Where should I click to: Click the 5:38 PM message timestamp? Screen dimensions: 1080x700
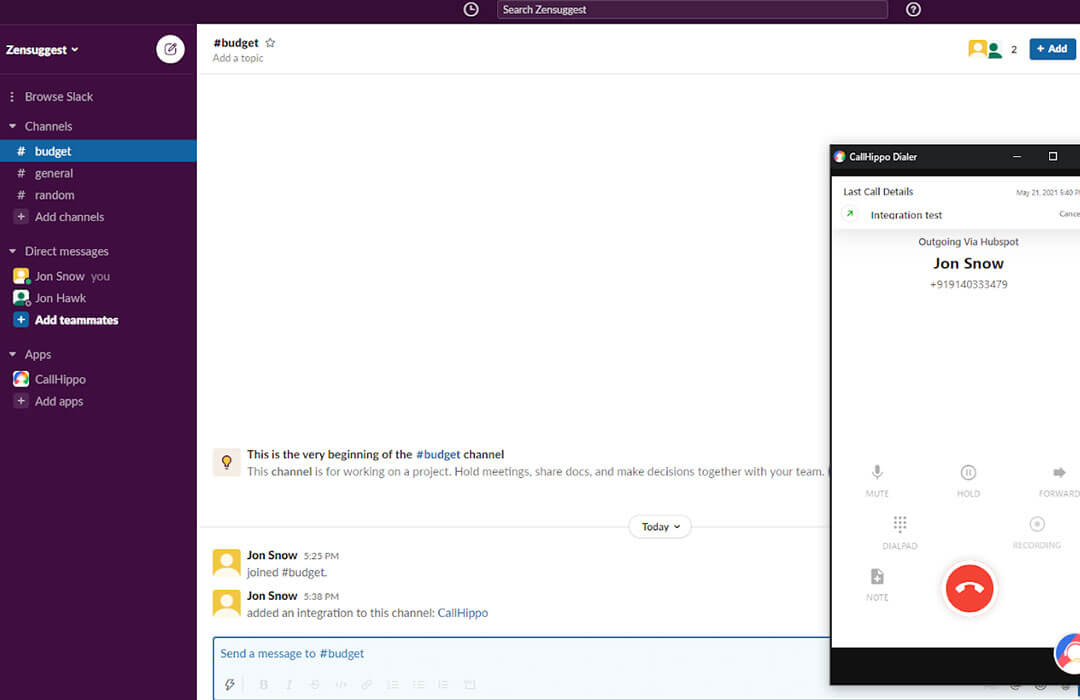(x=321, y=597)
